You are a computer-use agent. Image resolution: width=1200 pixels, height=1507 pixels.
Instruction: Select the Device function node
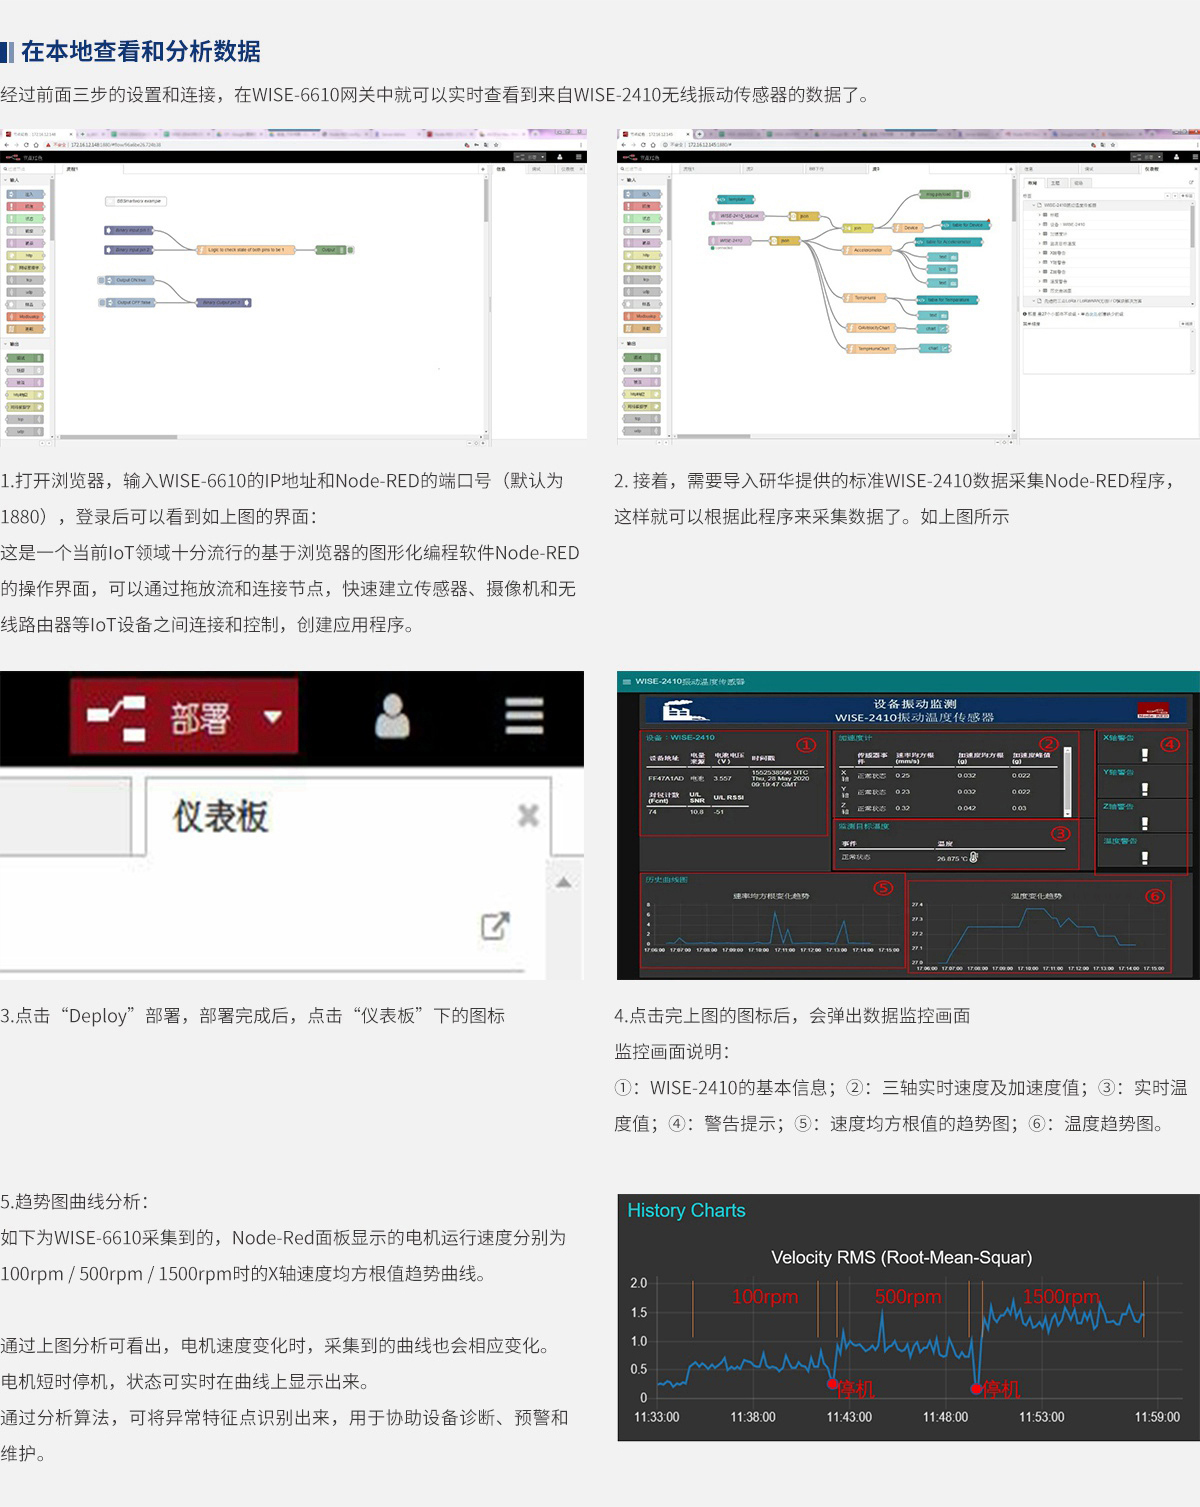pos(908,228)
